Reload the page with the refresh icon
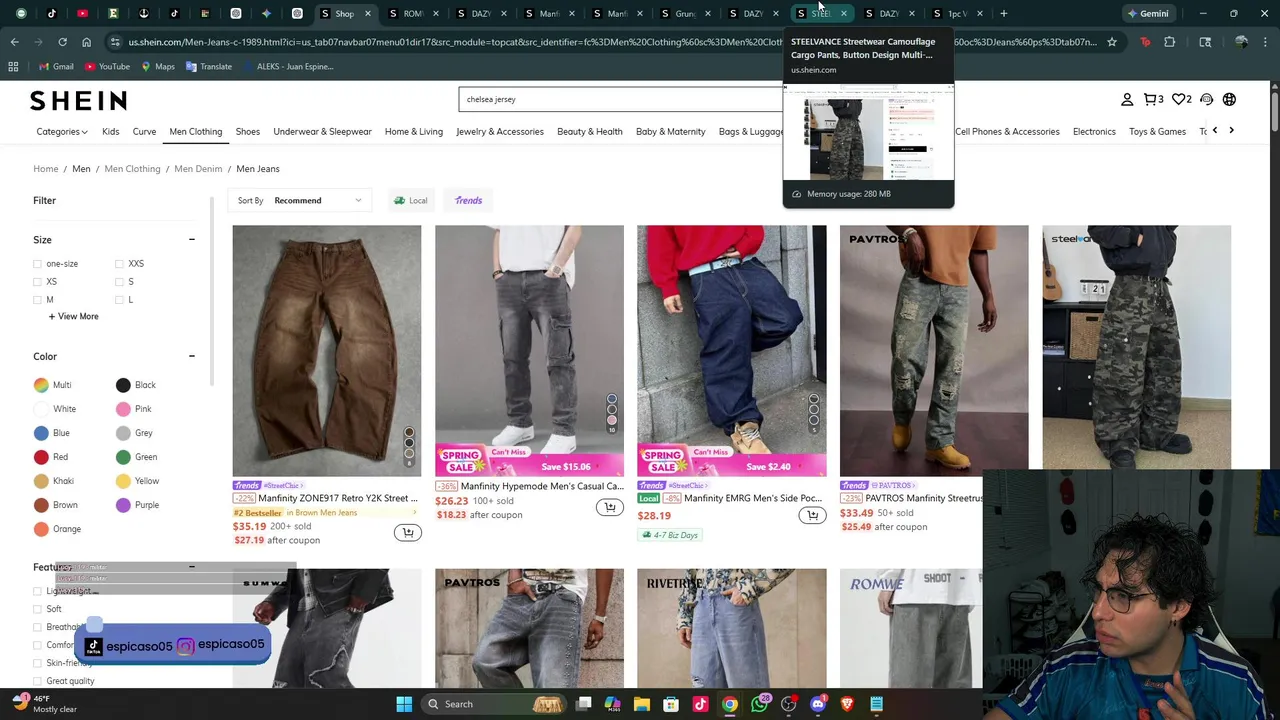1280x720 pixels. pos(62,42)
